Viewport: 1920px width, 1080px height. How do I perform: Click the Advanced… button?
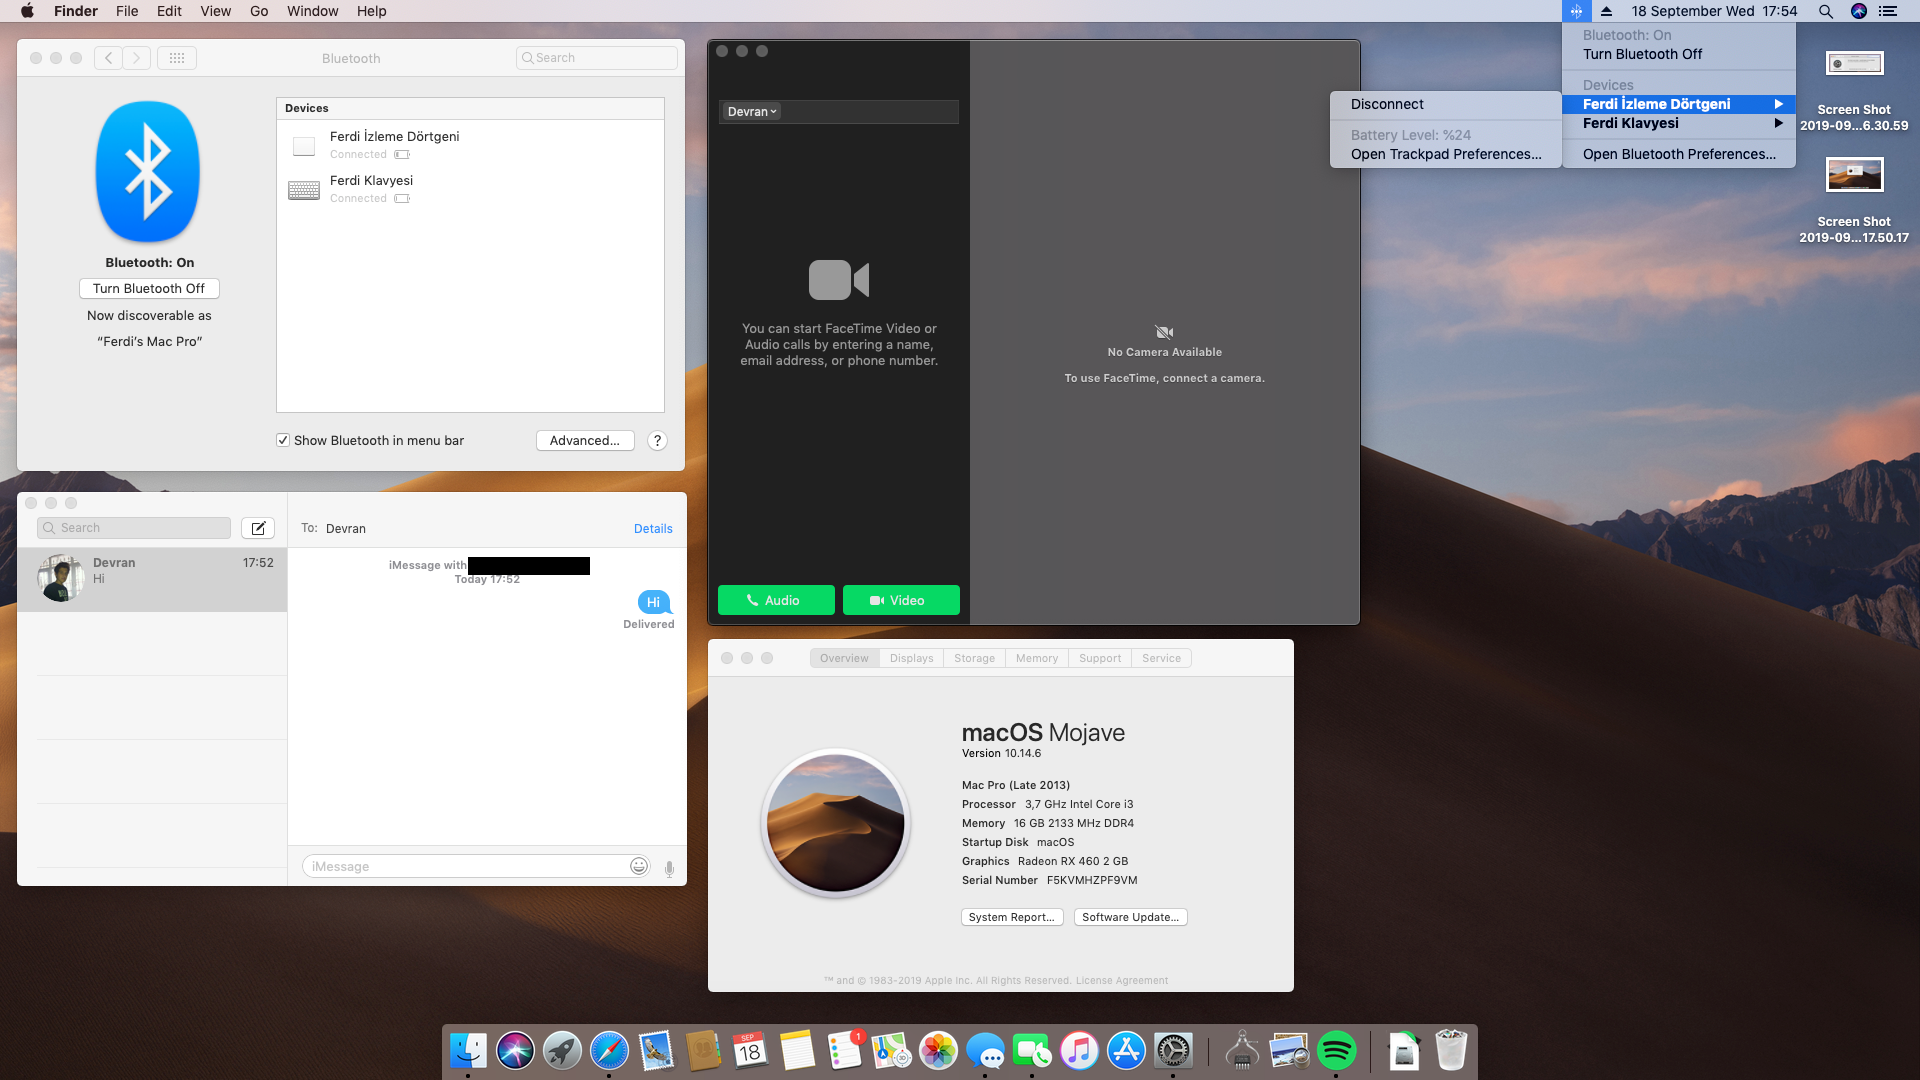585,441
